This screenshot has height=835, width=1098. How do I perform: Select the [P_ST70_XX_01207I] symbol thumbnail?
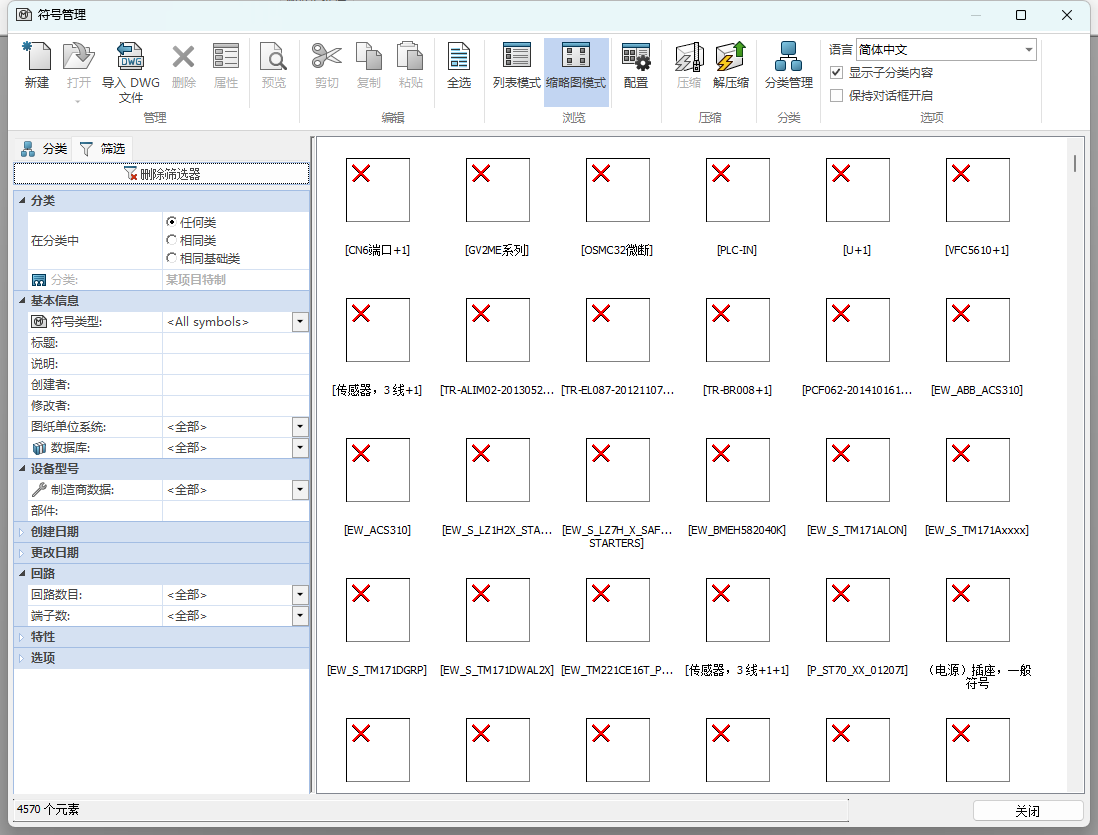click(857, 610)
